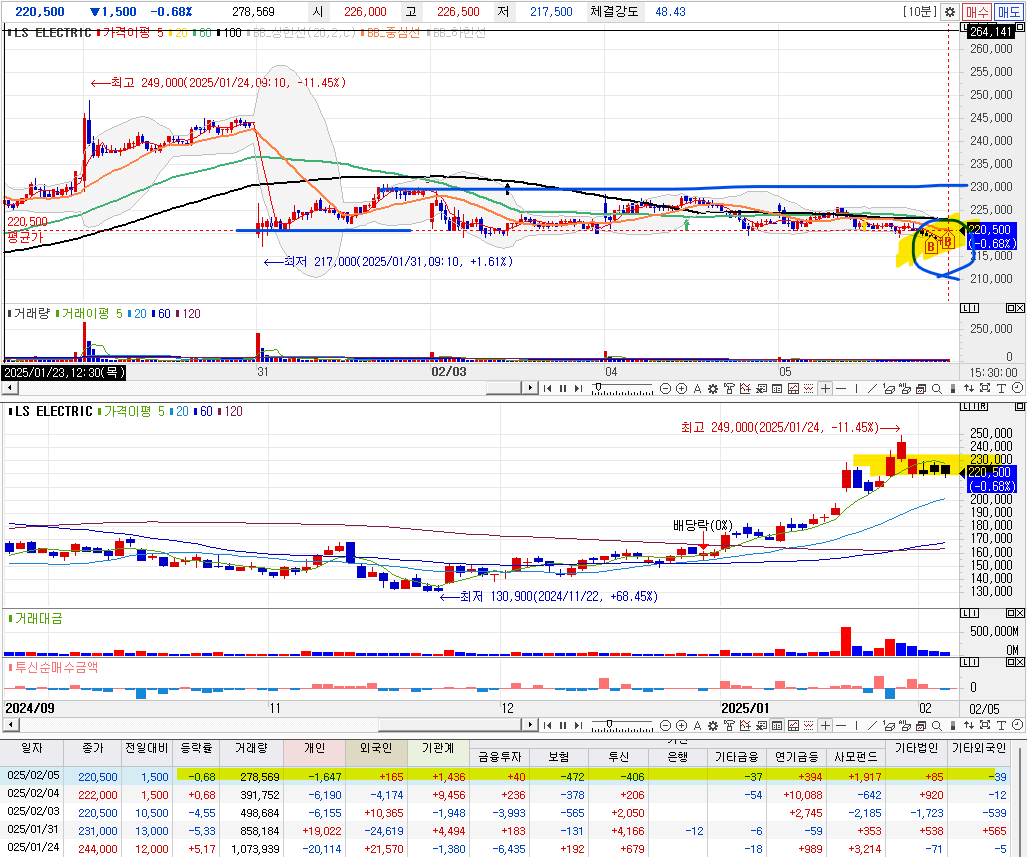Open chart settings gear beside 매수 button
Image resolution: width=1027 pixels, height=857 pixels.
pyautogui.click(x=950, y=12)
